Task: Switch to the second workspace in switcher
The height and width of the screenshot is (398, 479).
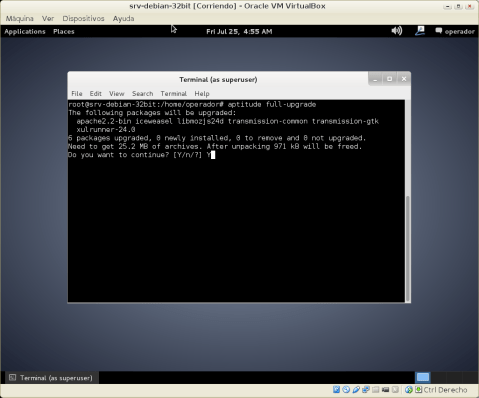Action: [x=438, y=377]
